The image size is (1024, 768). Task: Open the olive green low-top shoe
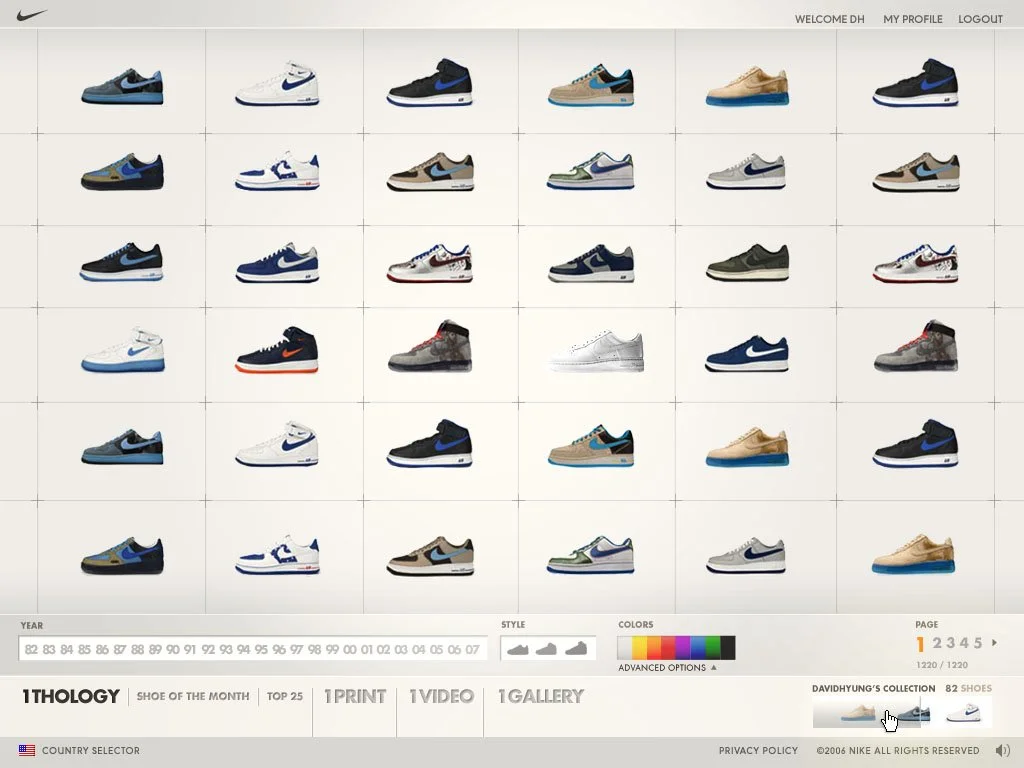tap(748, 263)
